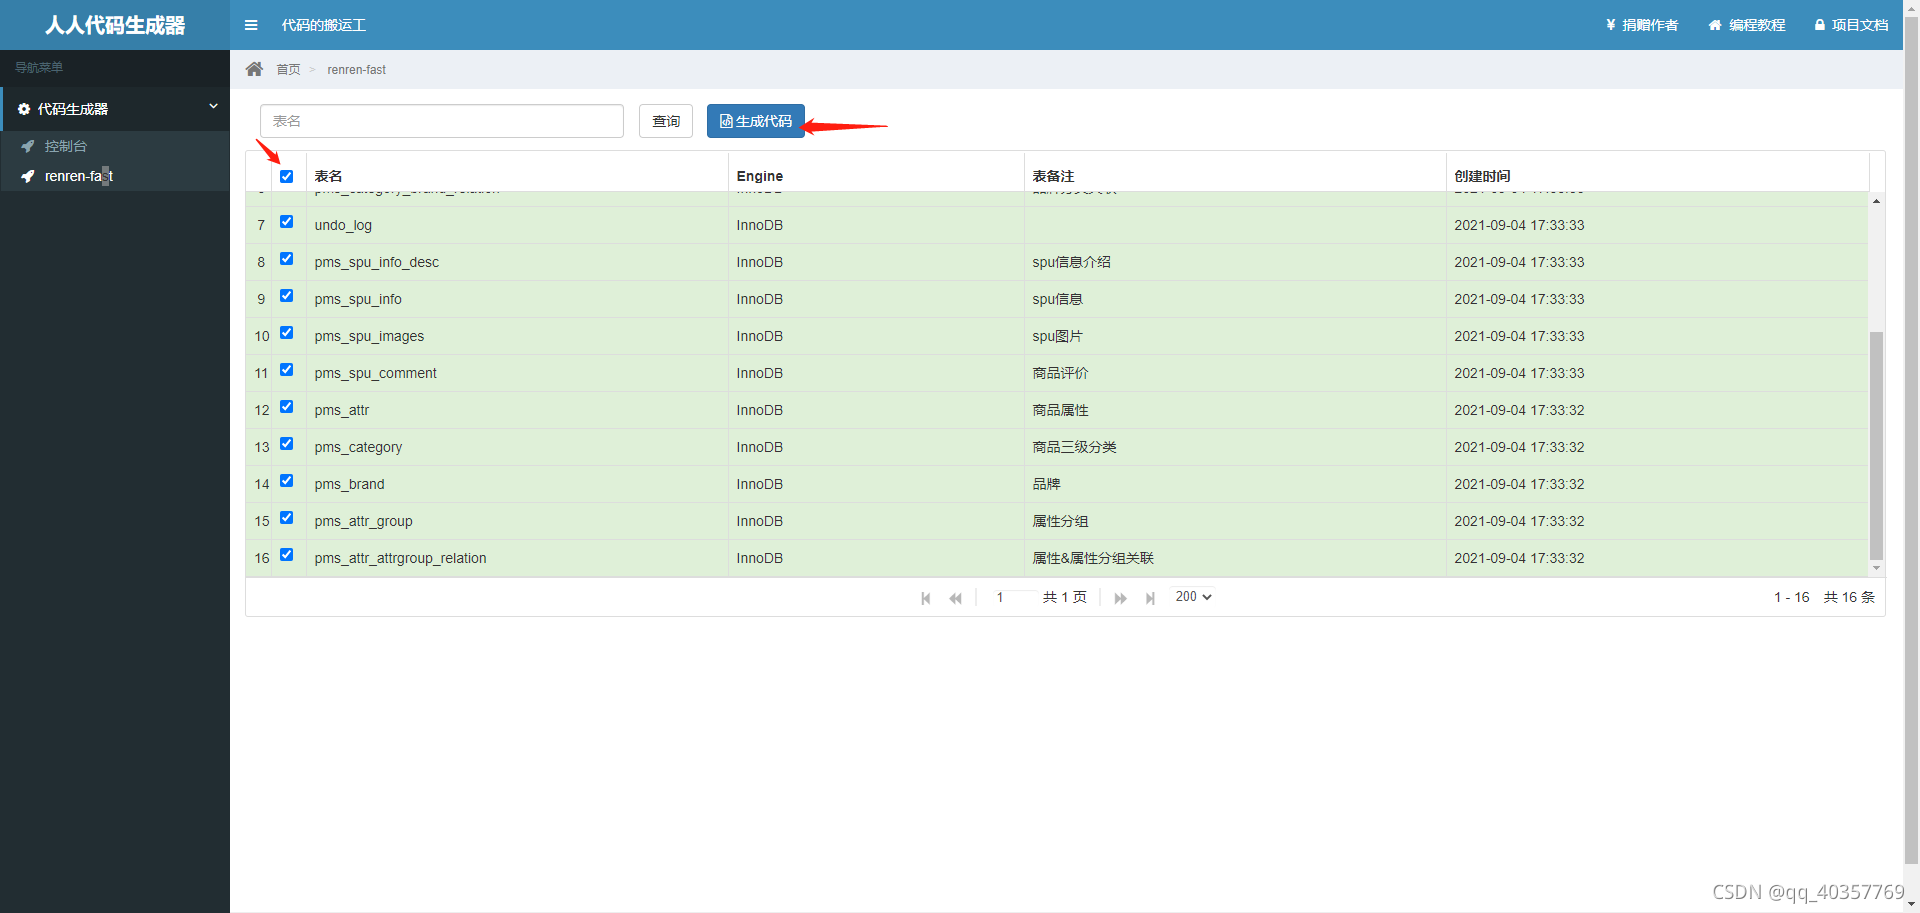Viewport: 1920px width, 913px height.
Task: Uncheck the pms_attr_group row checkbox
Action: (287, 518)
